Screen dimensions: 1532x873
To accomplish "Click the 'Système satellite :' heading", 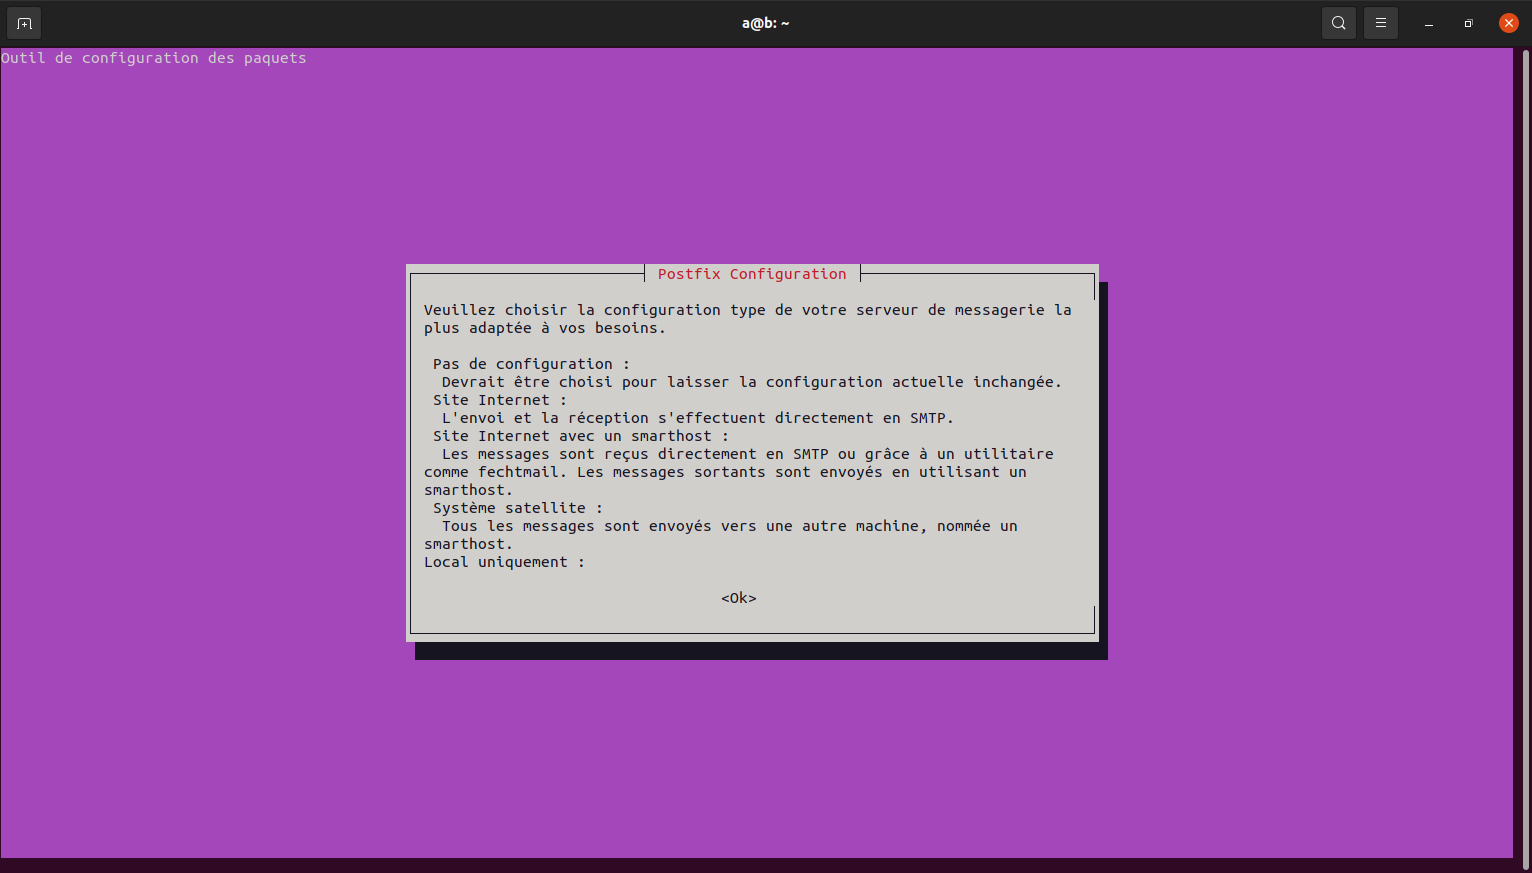I will (517, 508).
